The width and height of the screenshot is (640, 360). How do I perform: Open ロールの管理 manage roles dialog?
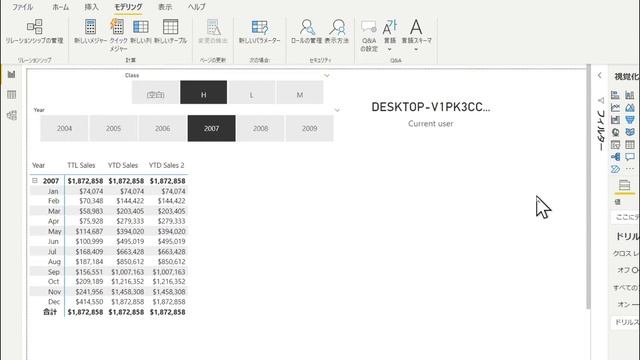click(307, 31)
